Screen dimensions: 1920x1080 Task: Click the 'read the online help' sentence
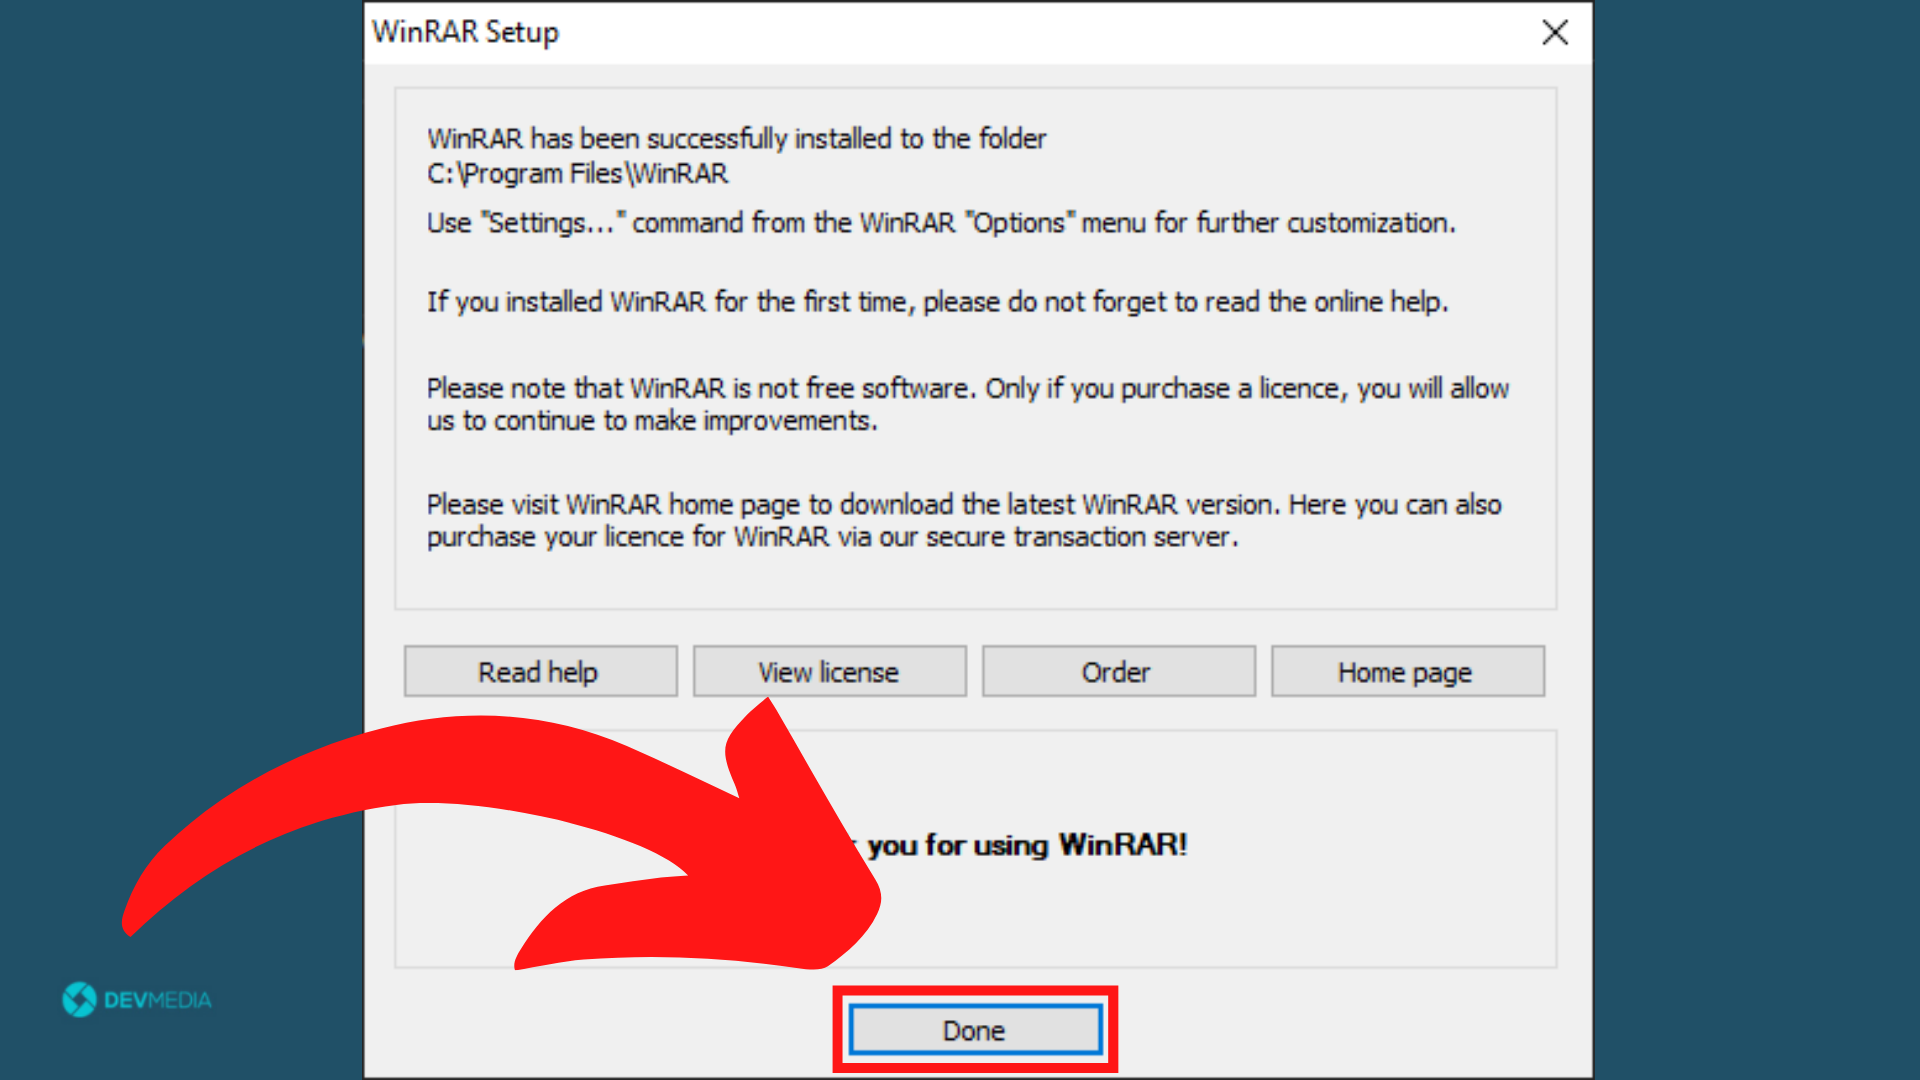[938, 301]
